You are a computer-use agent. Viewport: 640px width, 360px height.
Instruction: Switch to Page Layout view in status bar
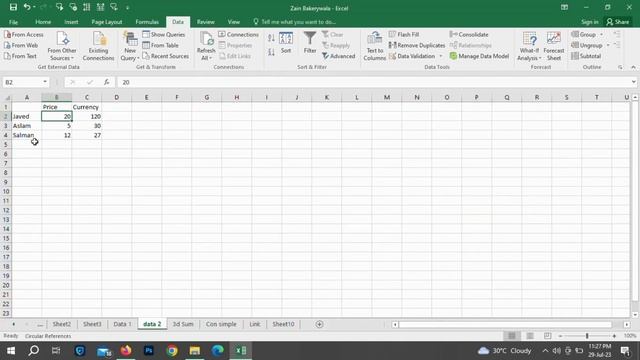point(530,336)
